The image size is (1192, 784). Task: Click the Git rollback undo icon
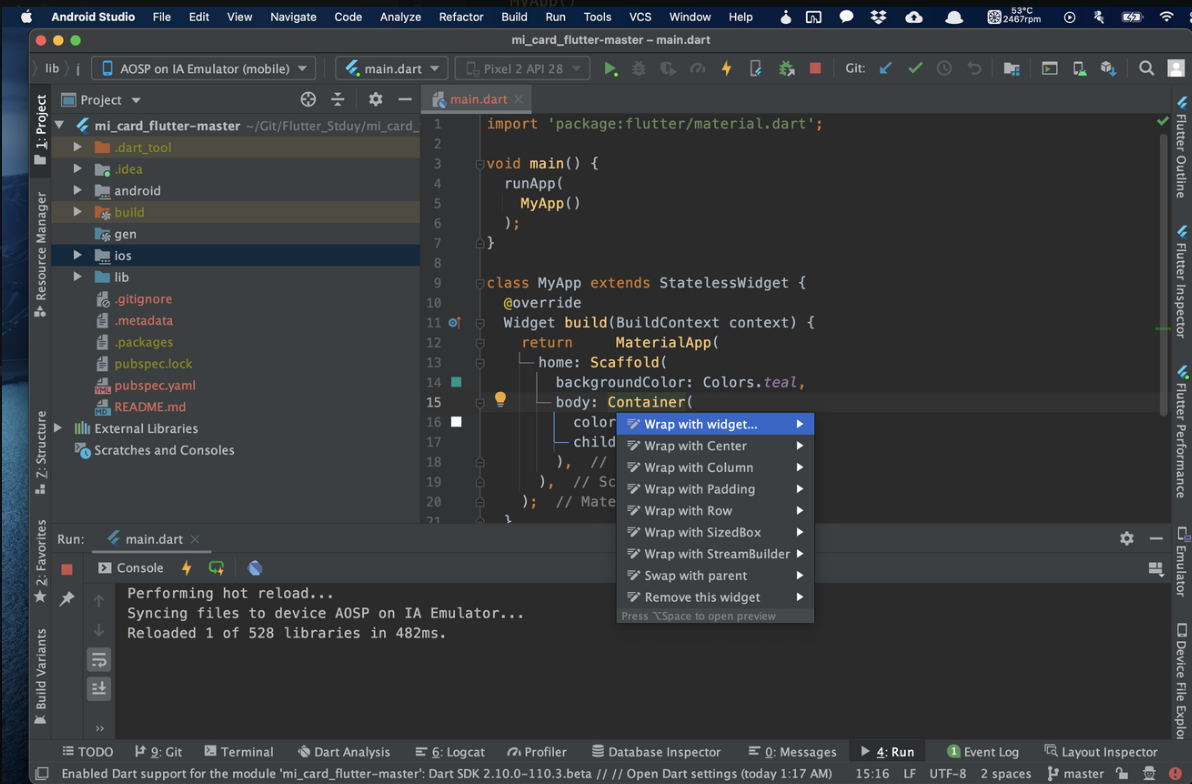[x=974, y=68]
